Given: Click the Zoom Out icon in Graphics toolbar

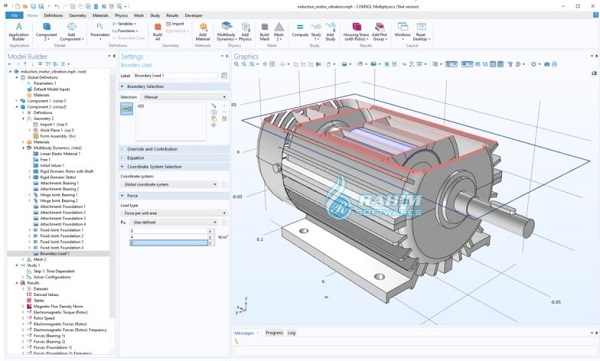Looking at the screenshot, I should coord(244,64).
